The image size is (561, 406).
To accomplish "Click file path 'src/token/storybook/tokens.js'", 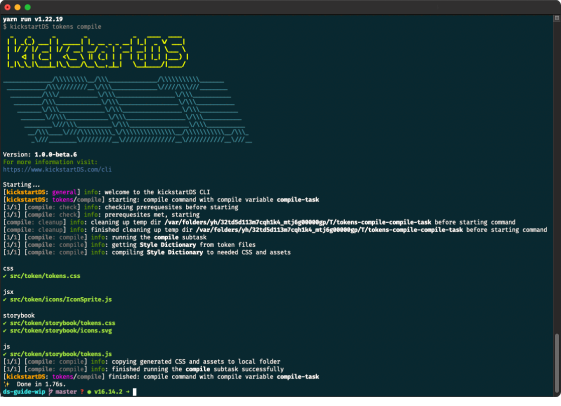I will coord(61,354).
